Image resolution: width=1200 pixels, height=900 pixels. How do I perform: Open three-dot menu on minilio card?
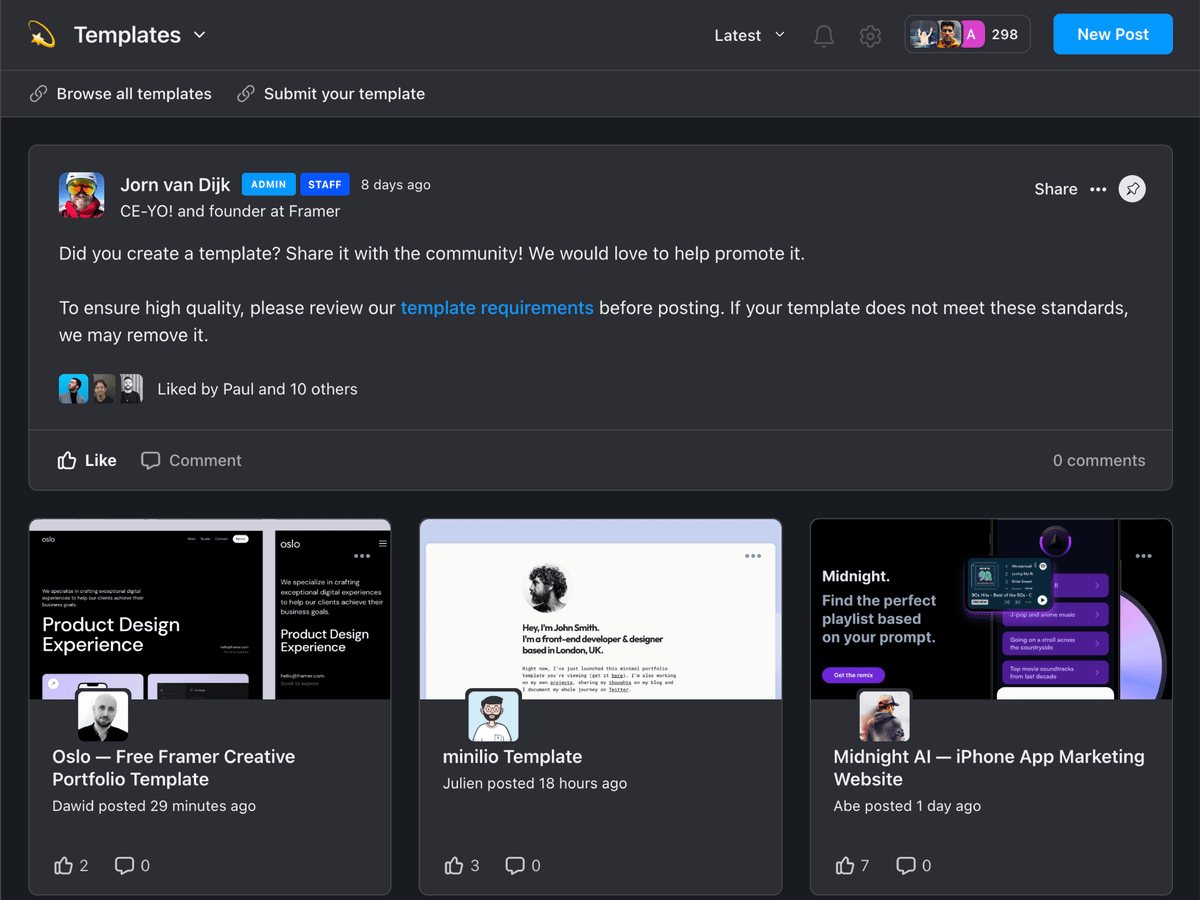pos(753,557)
